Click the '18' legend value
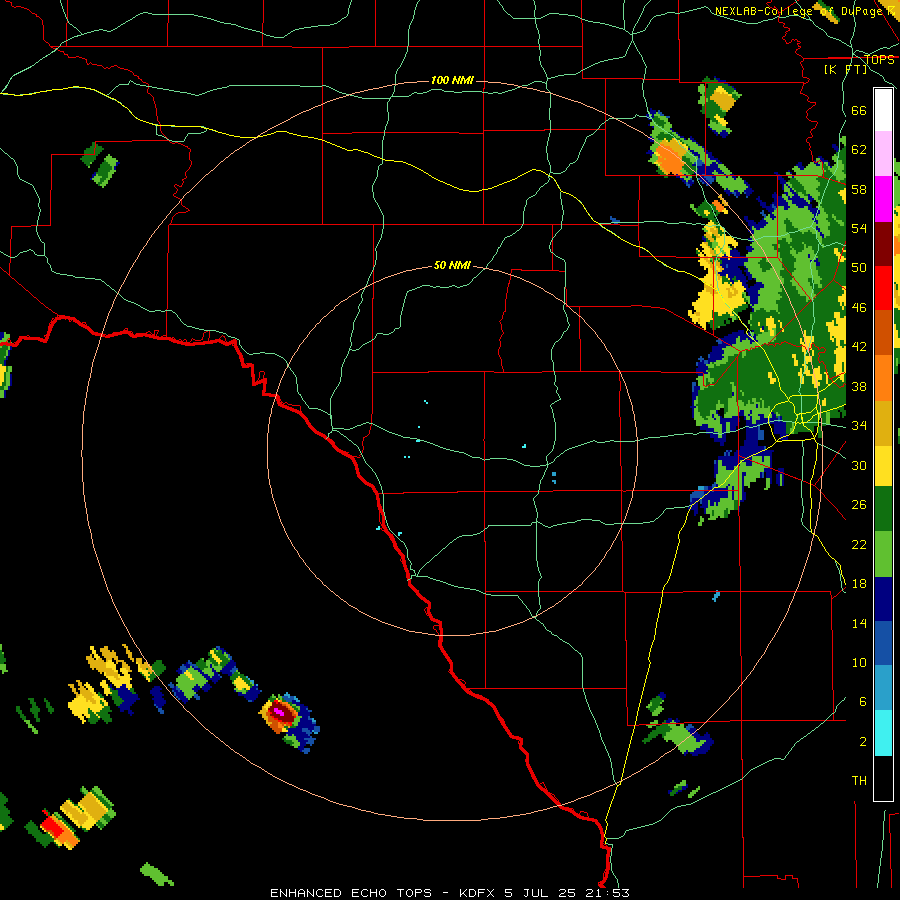900x900 pixels. pos(859,584)
